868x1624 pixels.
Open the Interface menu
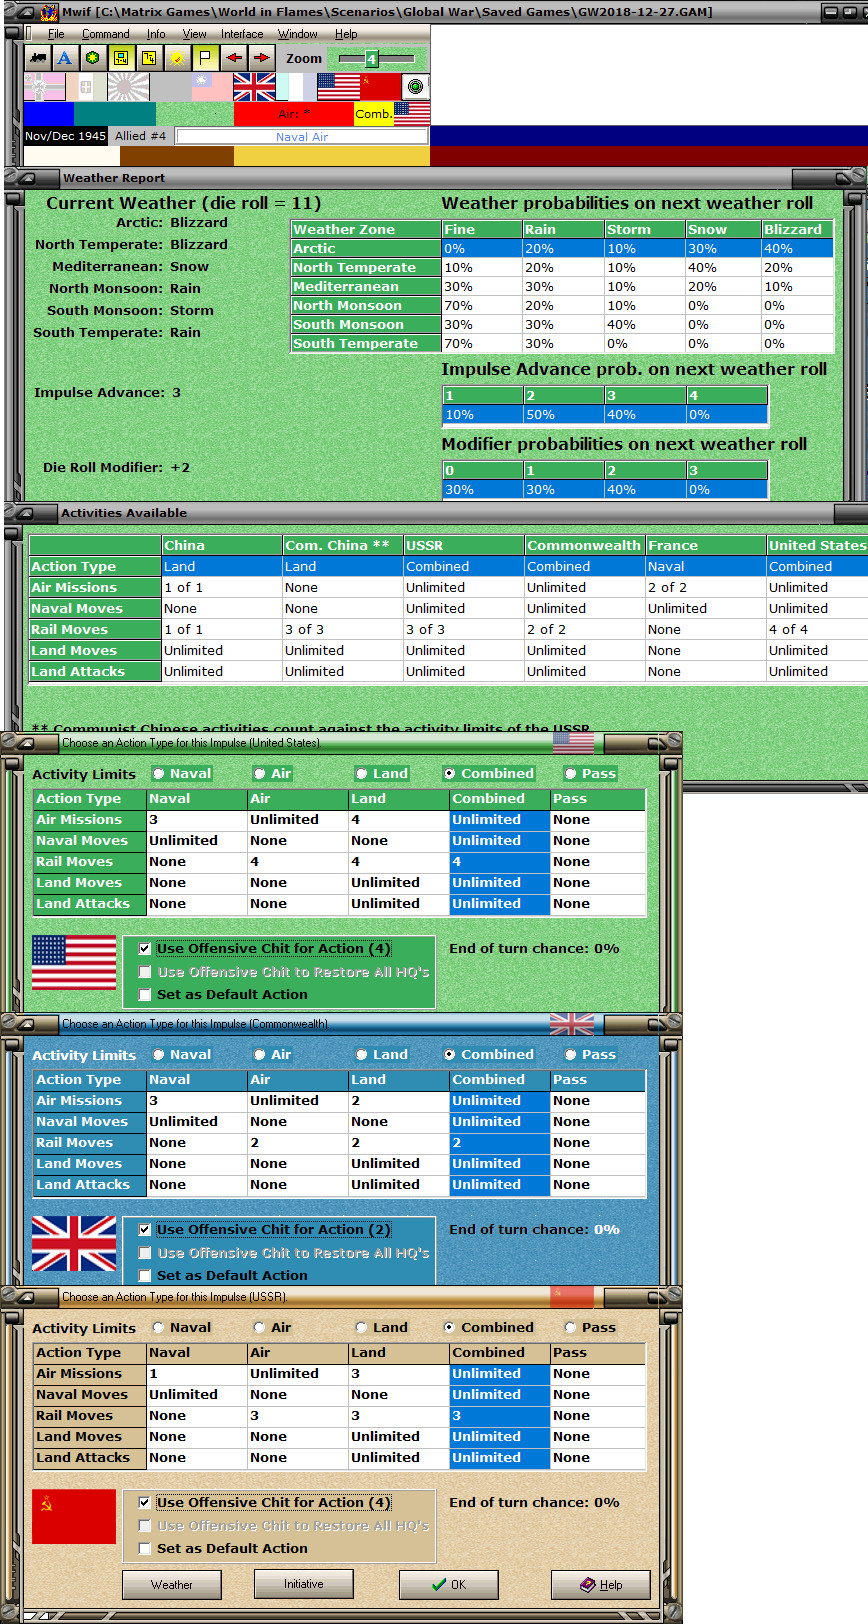tap(242, 34)
